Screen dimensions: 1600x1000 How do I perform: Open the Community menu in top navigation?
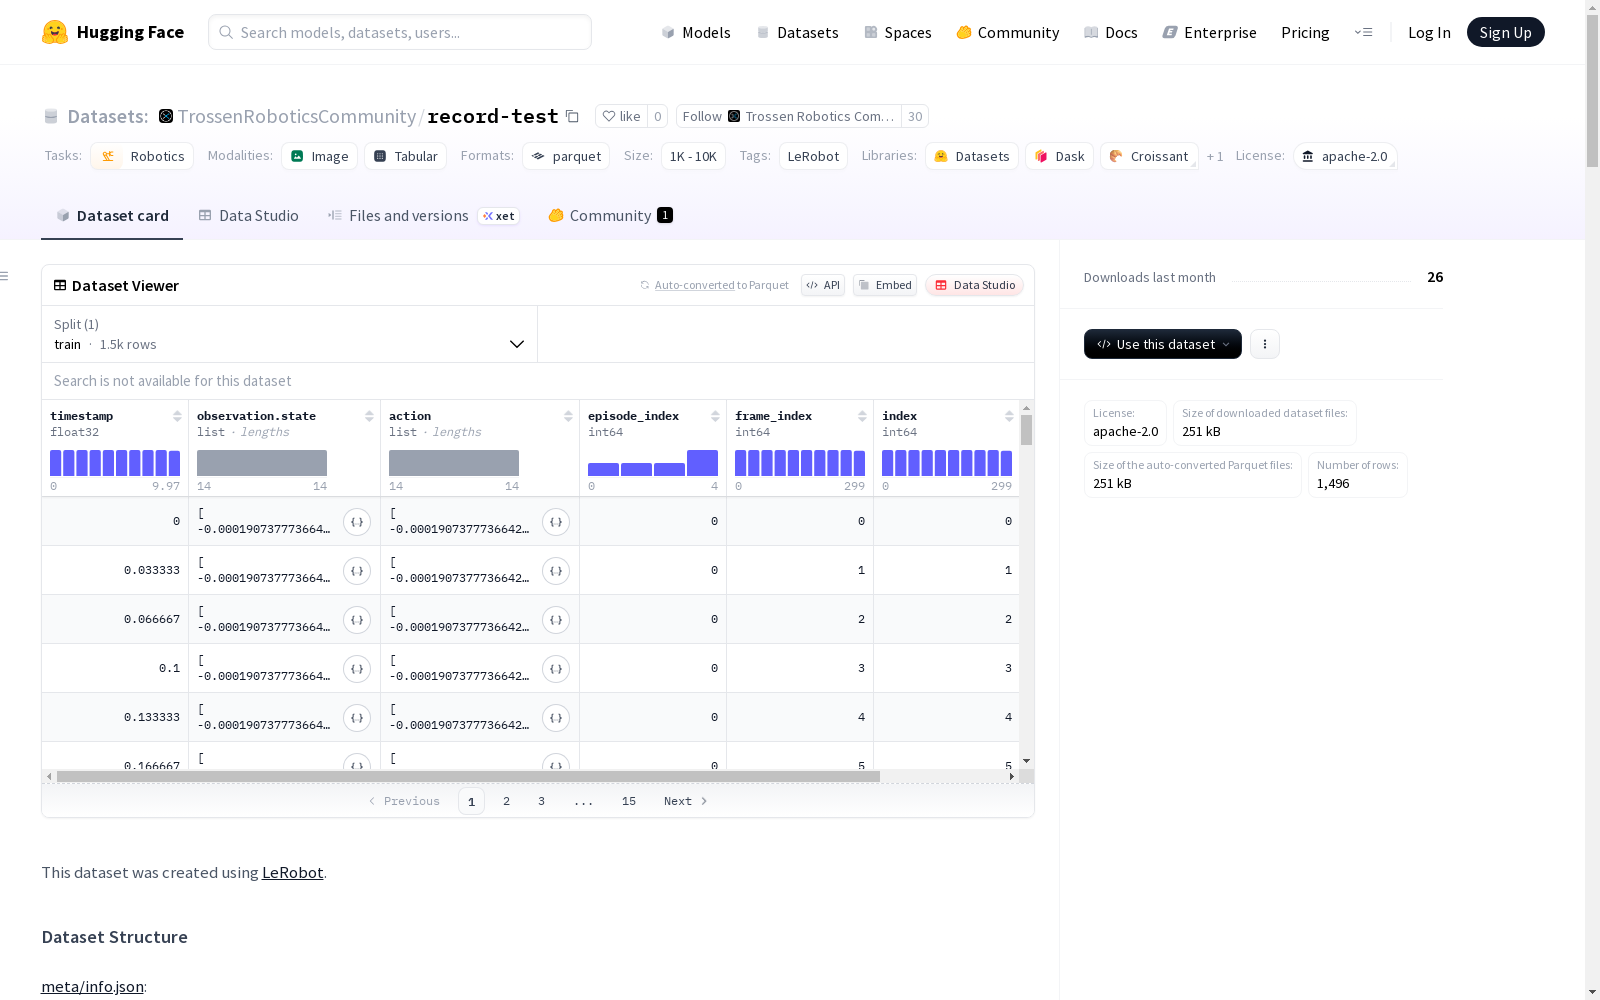1007,32
